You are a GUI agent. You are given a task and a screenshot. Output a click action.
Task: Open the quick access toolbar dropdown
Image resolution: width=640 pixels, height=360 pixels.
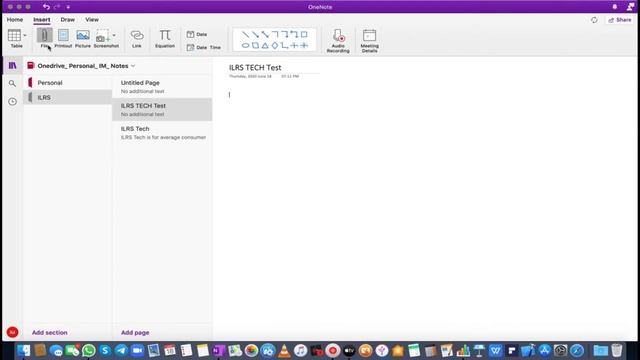[68, 7]
